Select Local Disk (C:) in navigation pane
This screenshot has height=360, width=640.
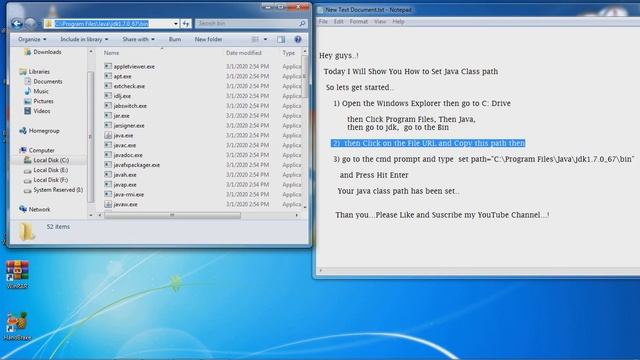pyautogui.click(x=51, y=160)
